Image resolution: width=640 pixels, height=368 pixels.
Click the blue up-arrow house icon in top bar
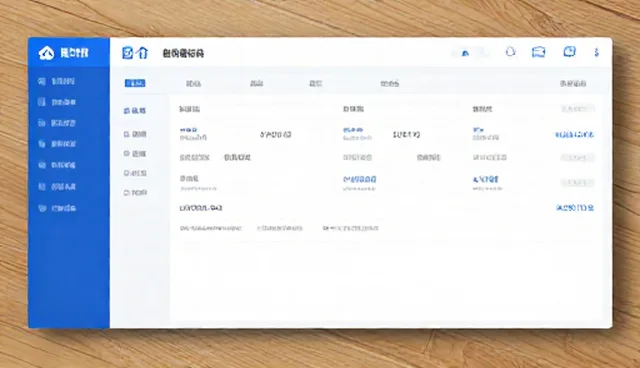click(x=142, y=53)
